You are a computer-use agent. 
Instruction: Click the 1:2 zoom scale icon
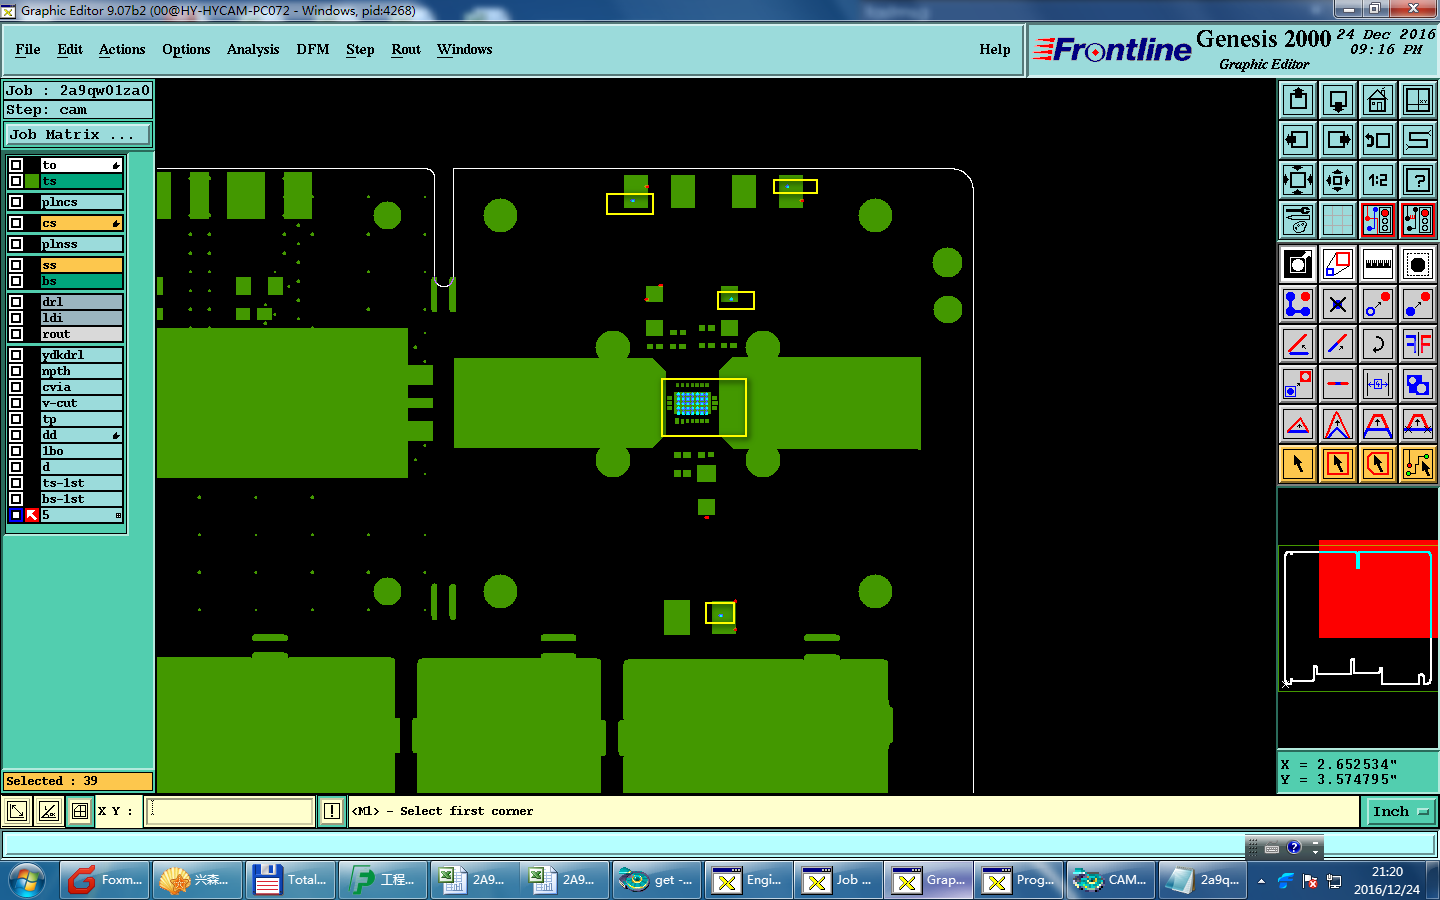(1378, 180)
